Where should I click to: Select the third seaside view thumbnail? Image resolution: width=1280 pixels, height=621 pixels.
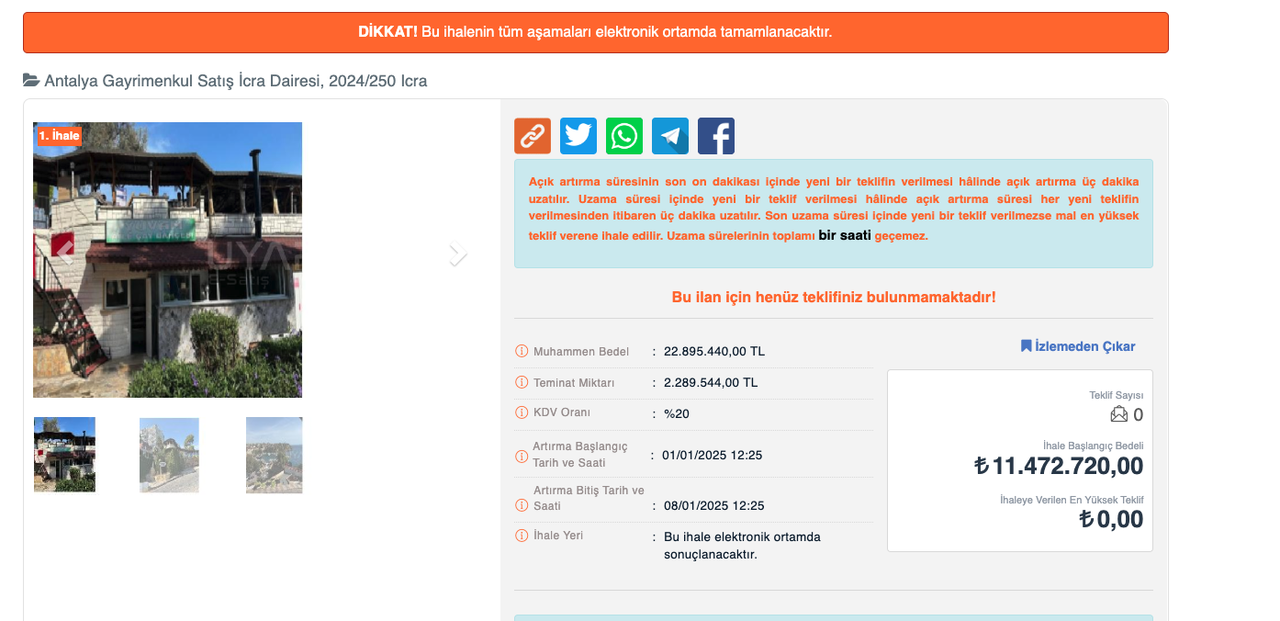point(274,455)
